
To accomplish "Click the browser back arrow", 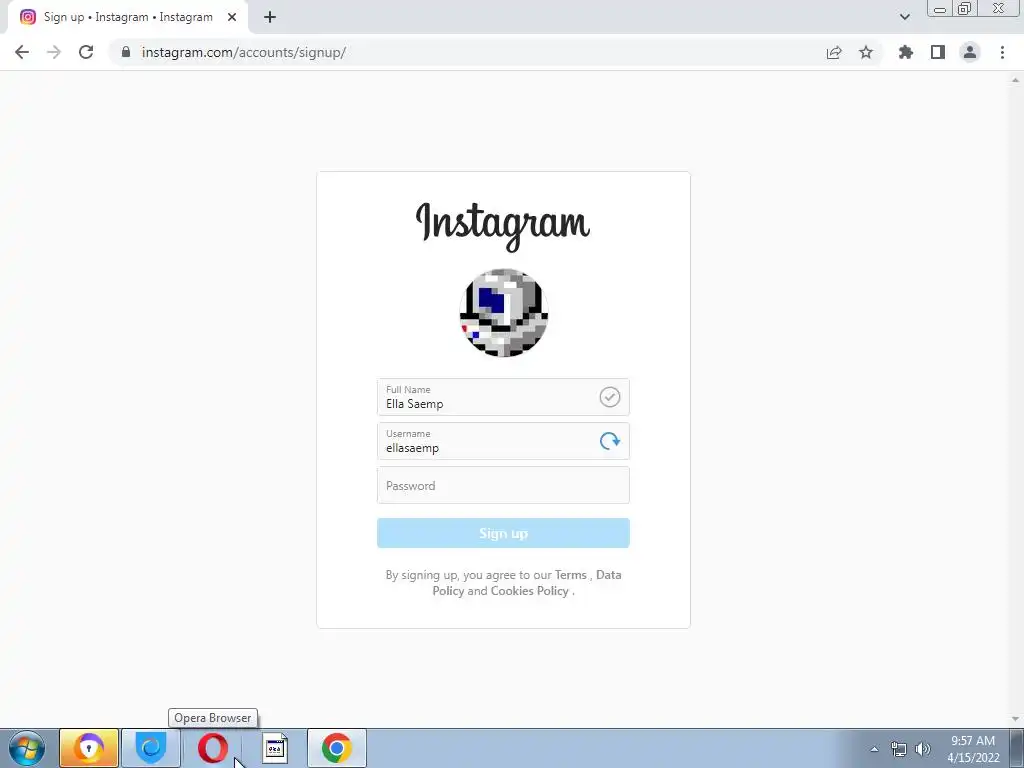I will pyautogui.click(x=22, y=52).
